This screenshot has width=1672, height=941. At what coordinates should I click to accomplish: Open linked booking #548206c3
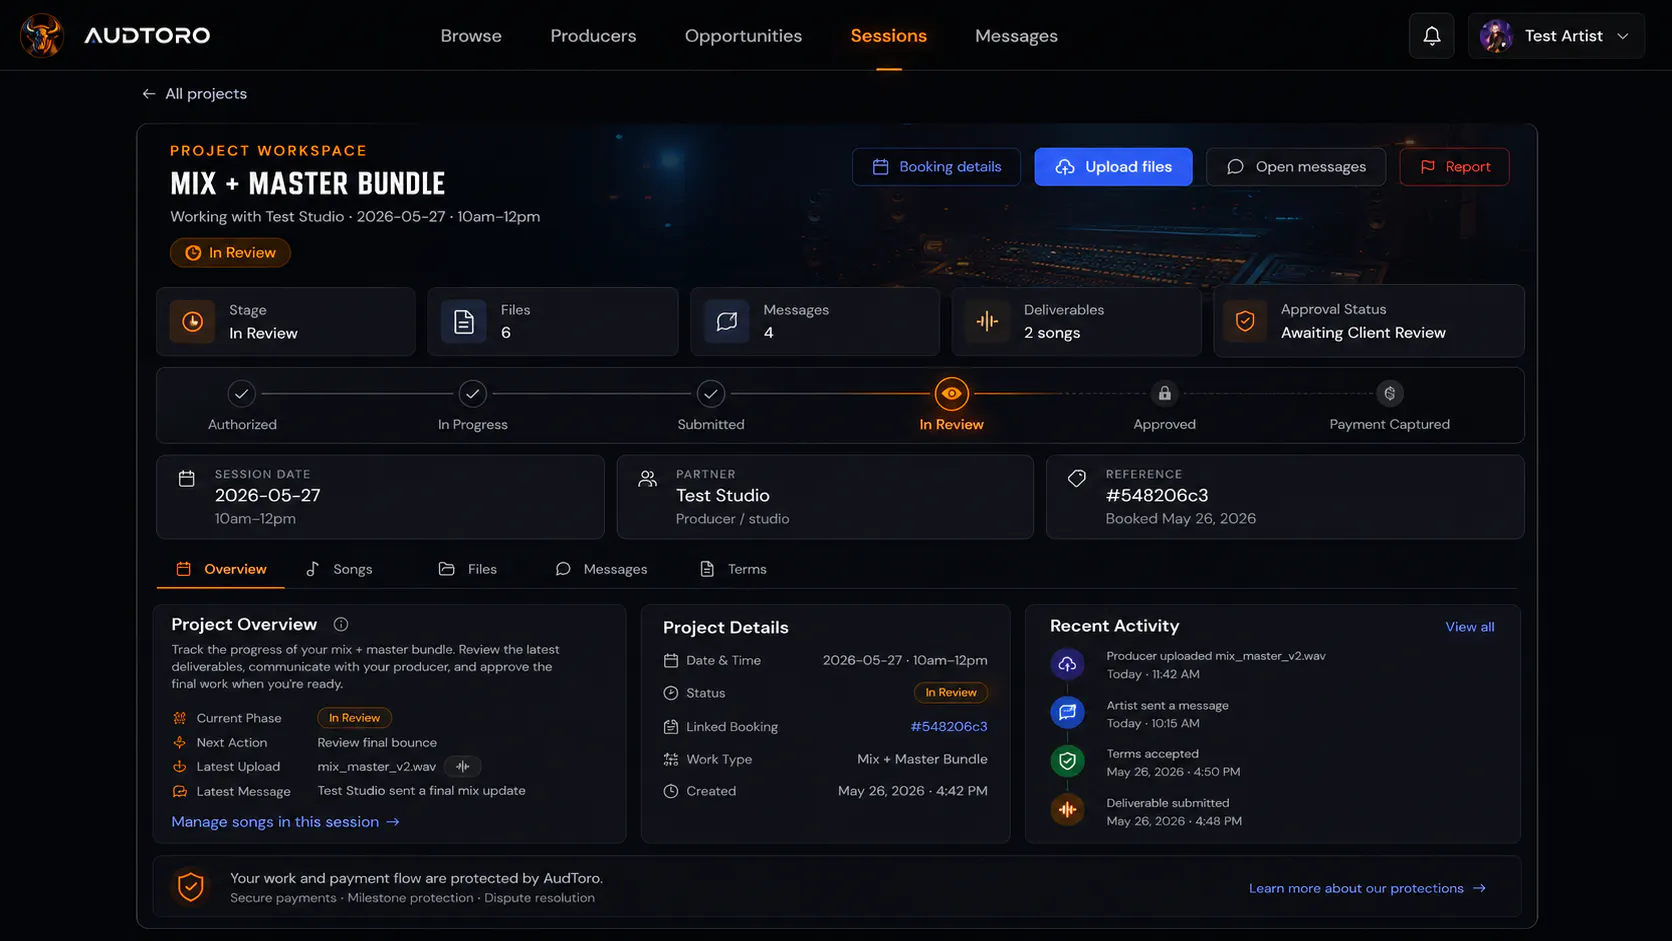click(x=949, y=727)
